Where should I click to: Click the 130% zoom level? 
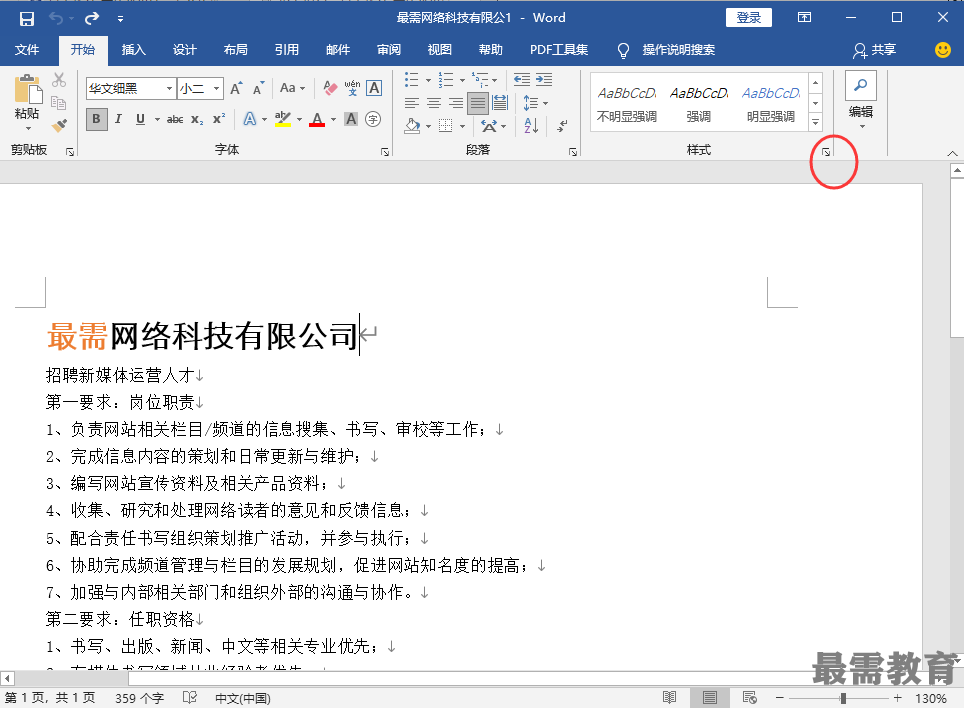[x=930, y=698]
